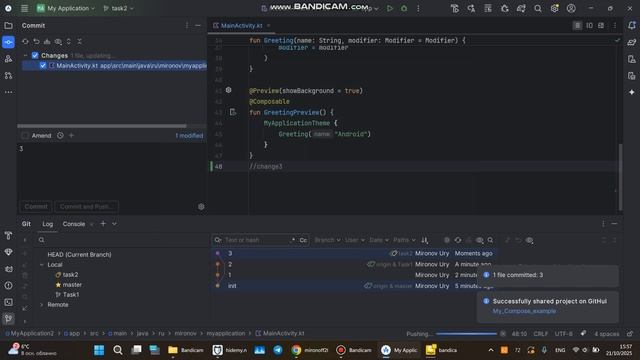The image size is (640, 360).
Task: Switch to the Console tab
Action: 74,224
